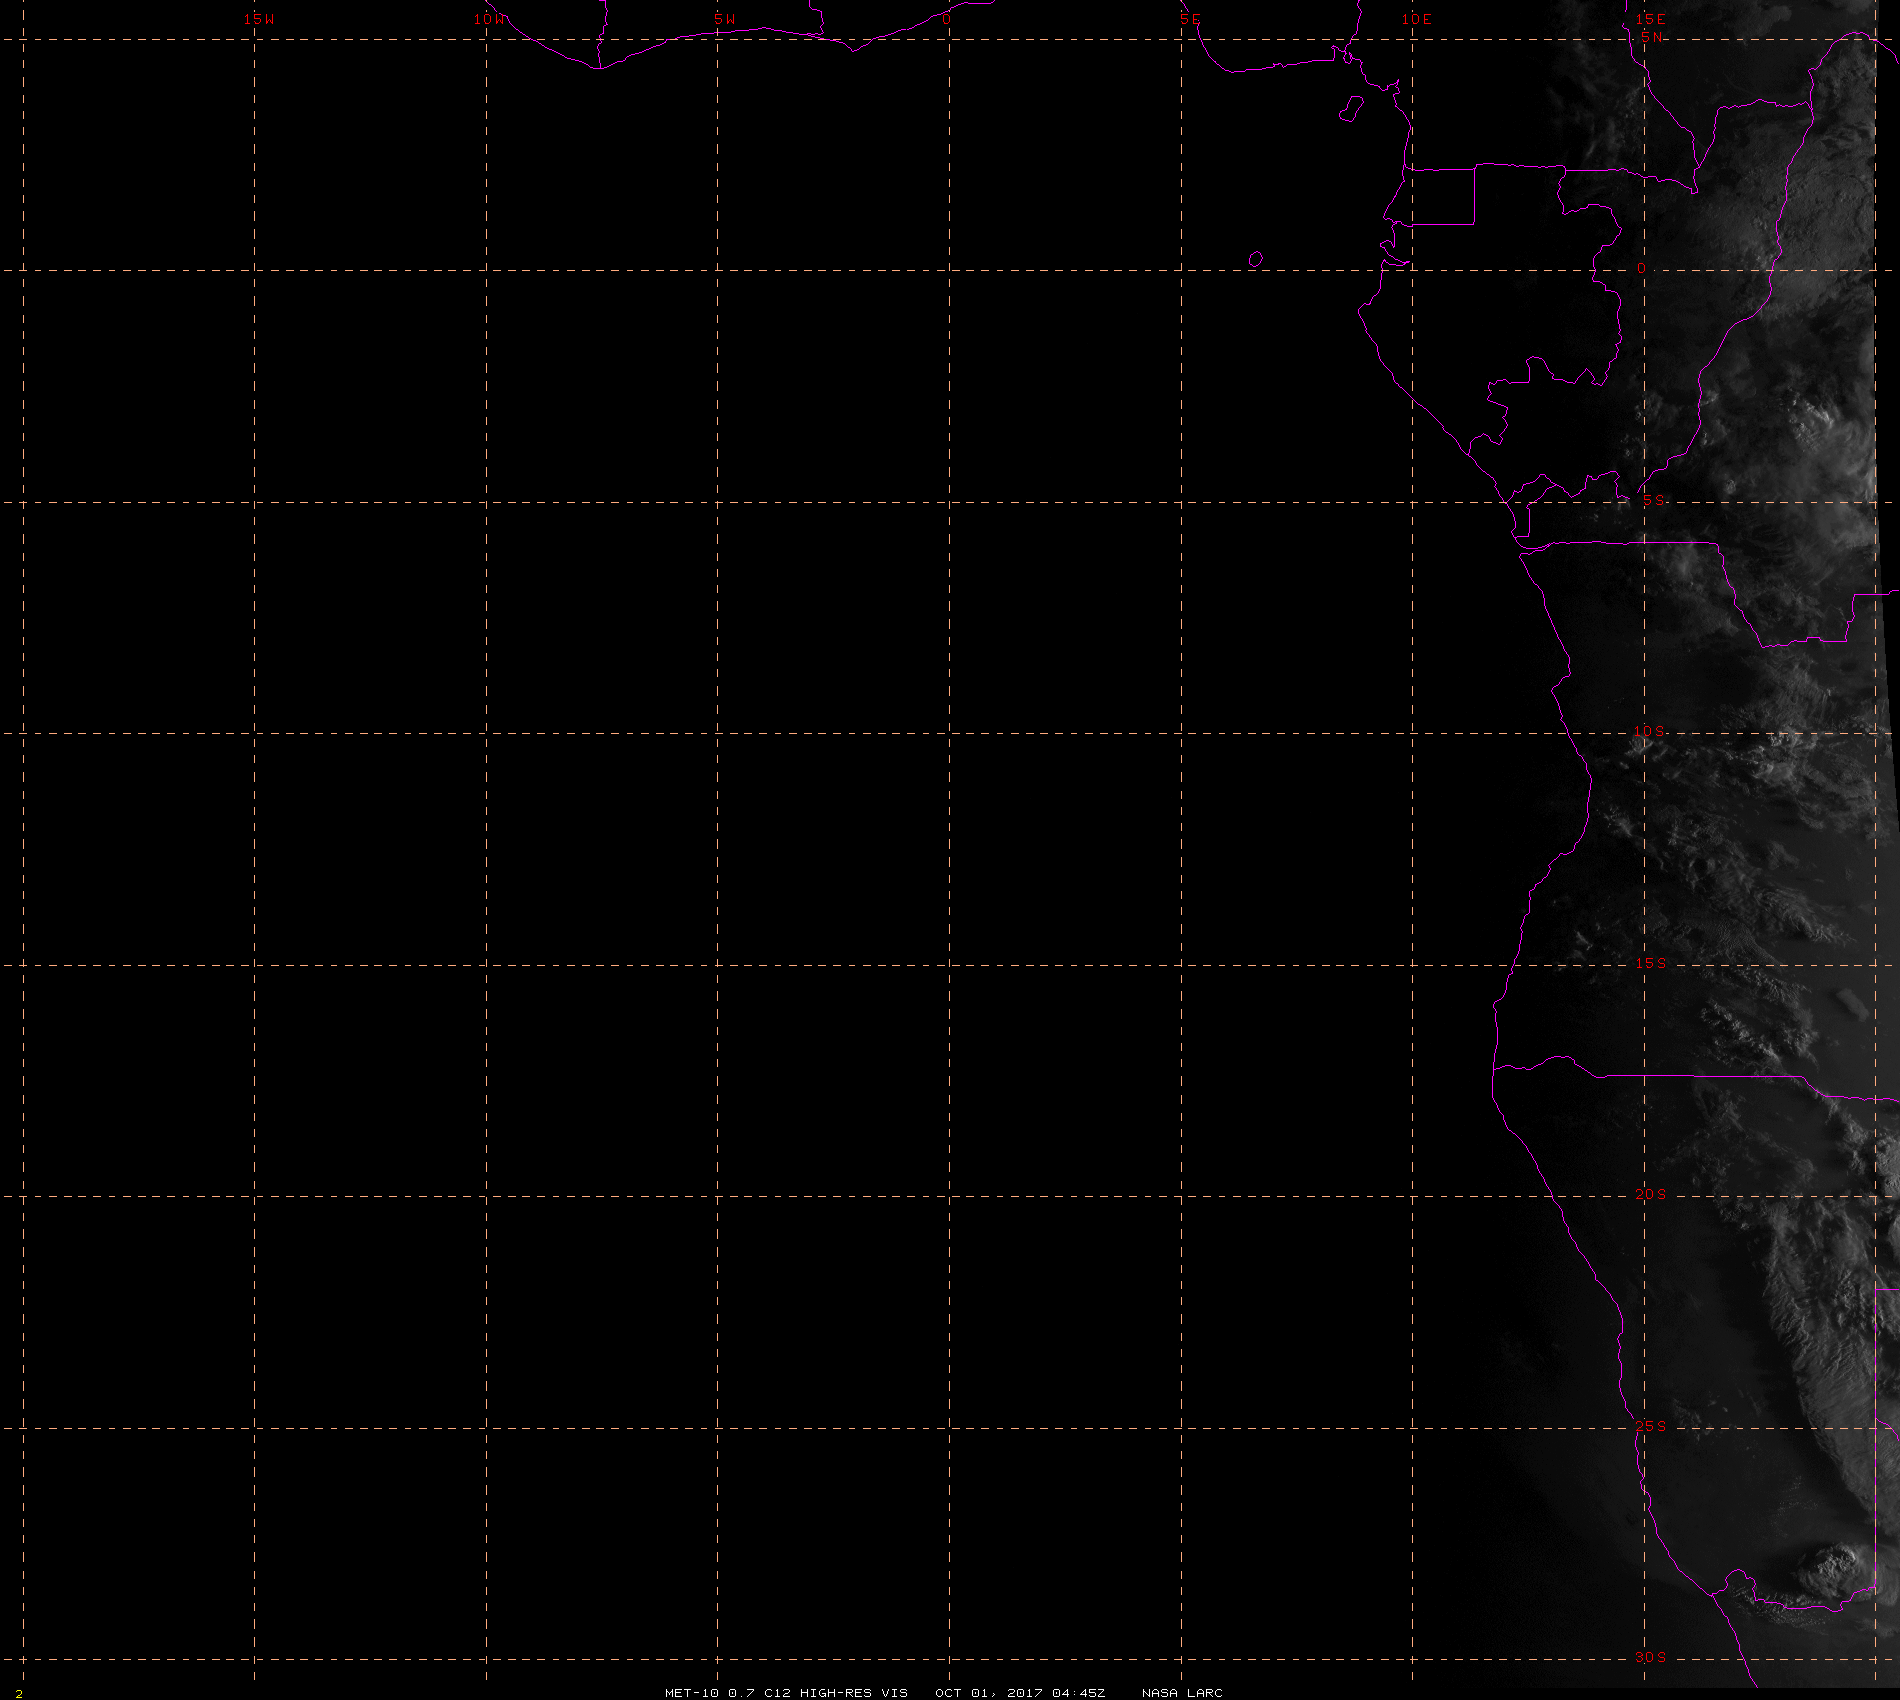The width and height of the screenshot is (1900, 1700).
Task: Select the 0 longitude label at top
Action: [x=946, y=19]
